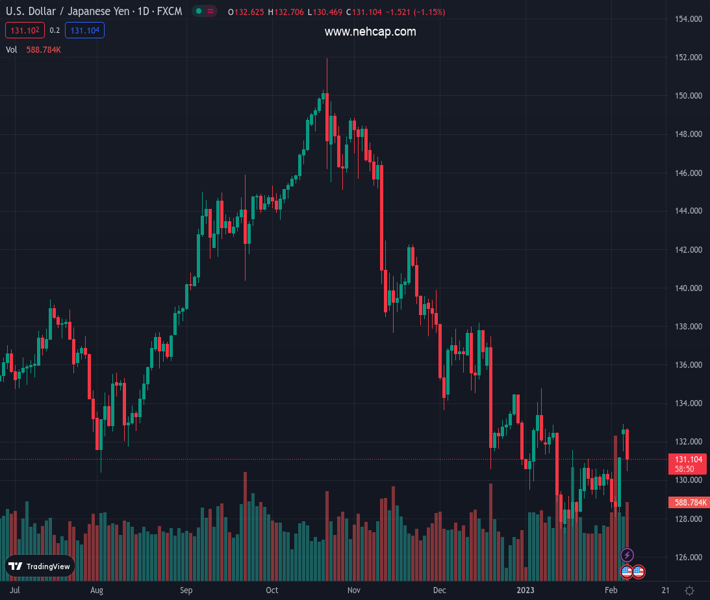Click the red data status indicator
The image size is (710, 600).
[x=212, y=12]
